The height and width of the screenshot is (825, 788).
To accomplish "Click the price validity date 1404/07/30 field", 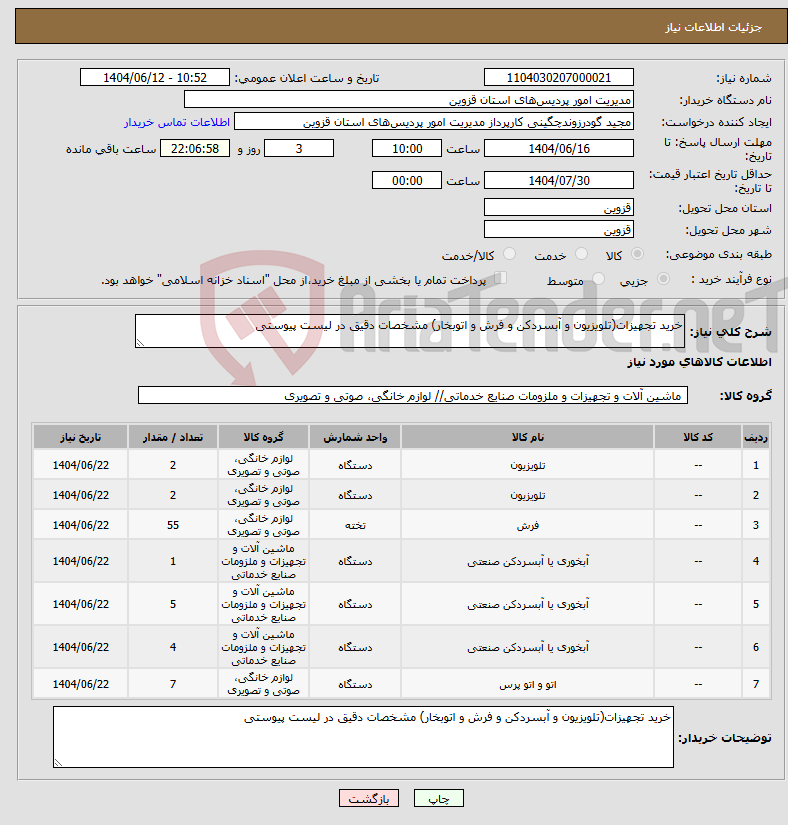I will (x=559, y=180).
